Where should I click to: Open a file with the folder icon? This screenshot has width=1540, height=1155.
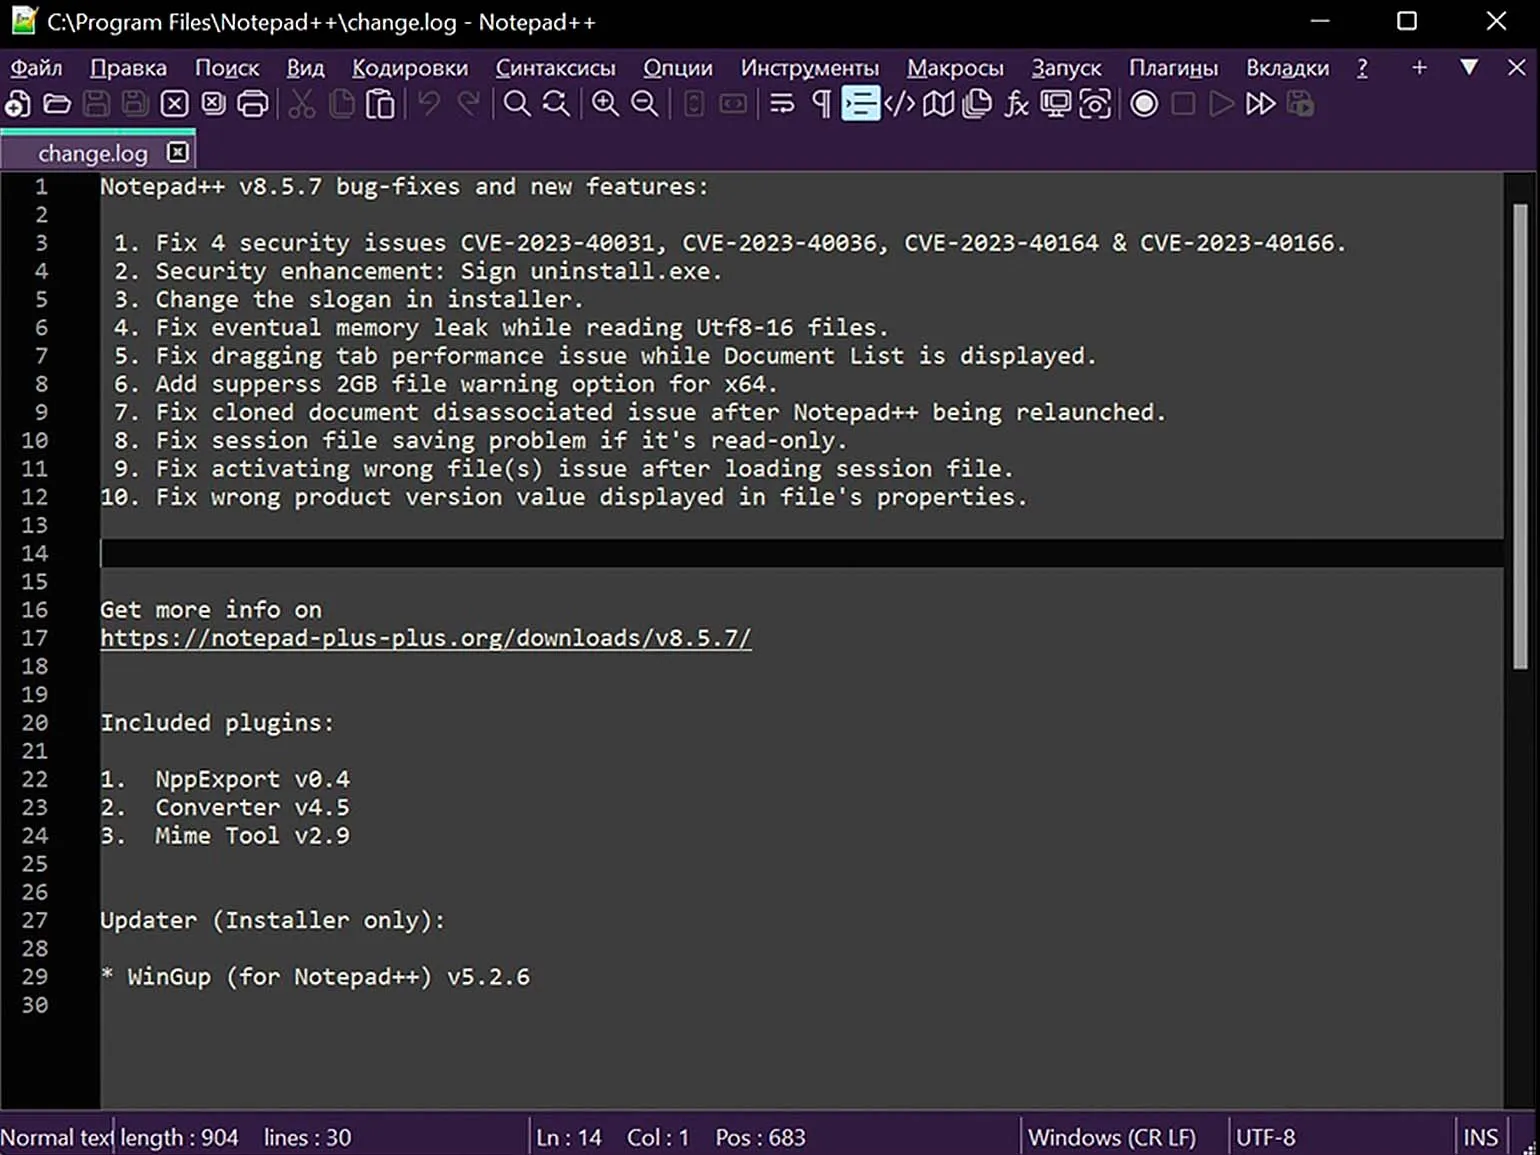(x=57, y=104)
